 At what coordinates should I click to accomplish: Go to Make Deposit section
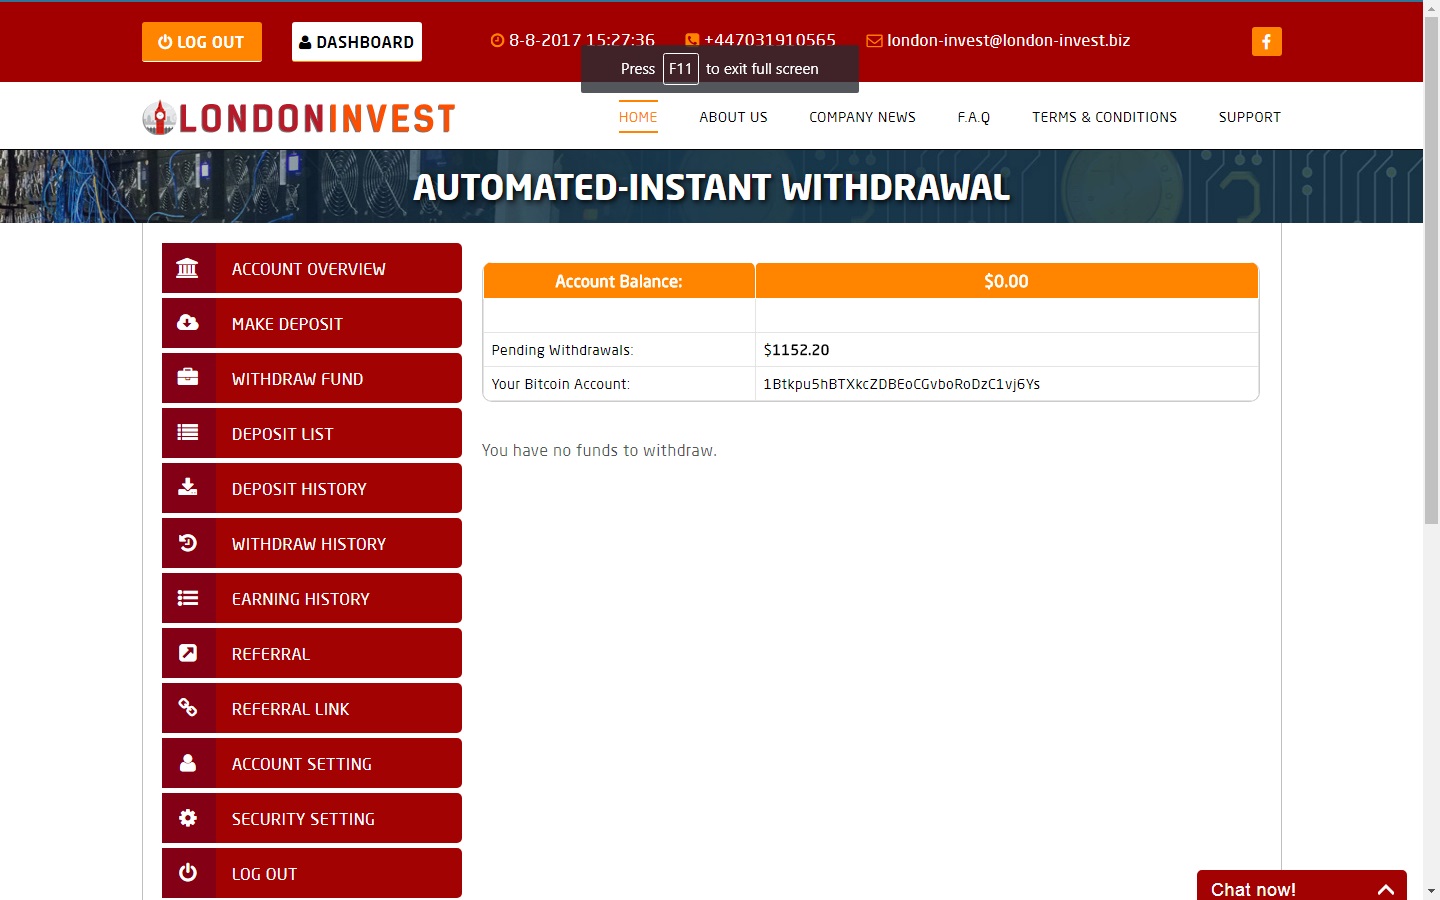(x=312, y=323)
